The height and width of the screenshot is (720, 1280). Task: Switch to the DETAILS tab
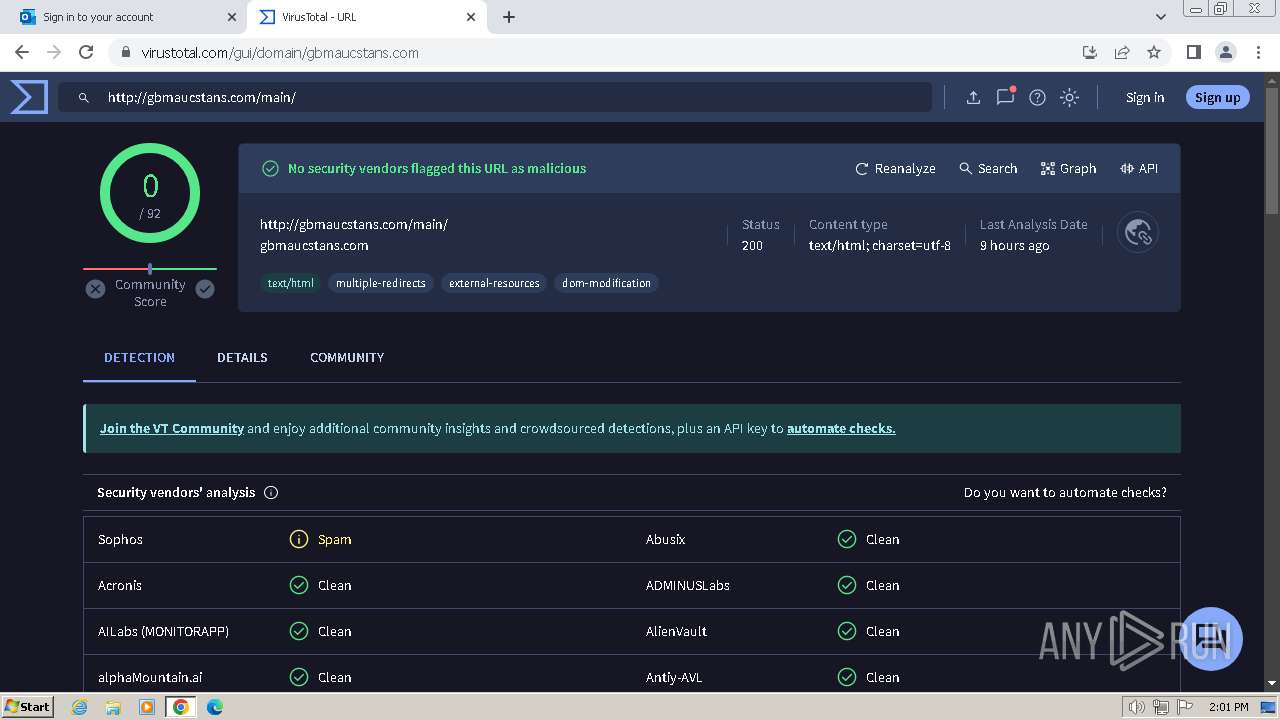coord(242,357)
